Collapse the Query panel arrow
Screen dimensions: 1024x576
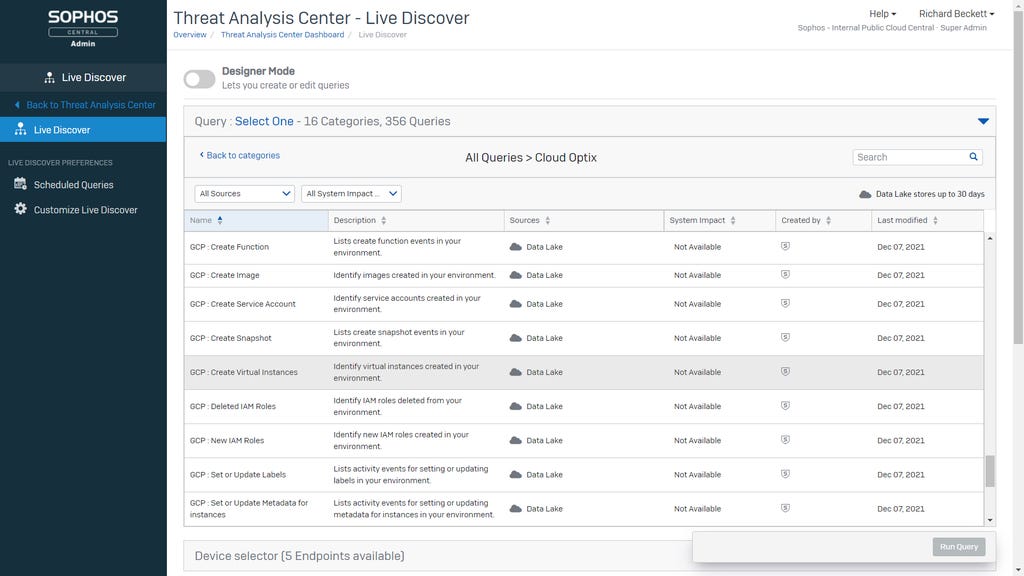click(983, 121)
